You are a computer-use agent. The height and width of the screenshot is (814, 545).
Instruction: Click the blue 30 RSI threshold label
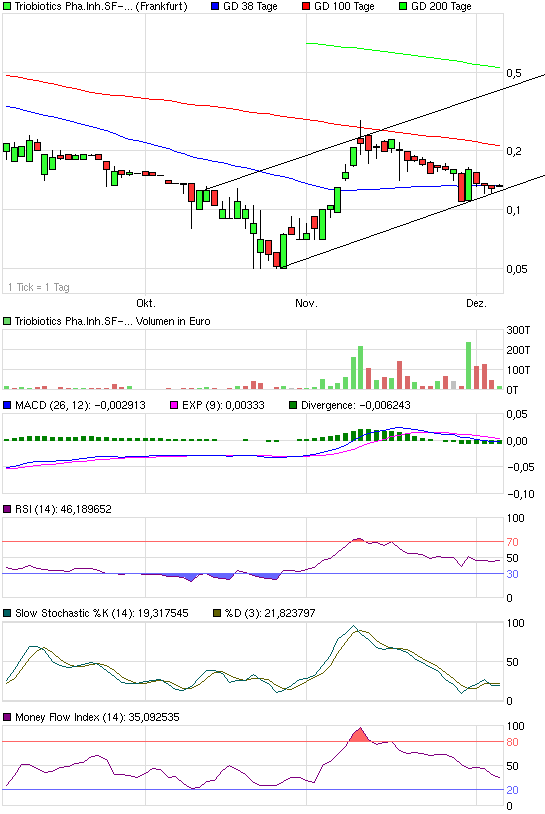pyautogui.click(x=512, y=574)
